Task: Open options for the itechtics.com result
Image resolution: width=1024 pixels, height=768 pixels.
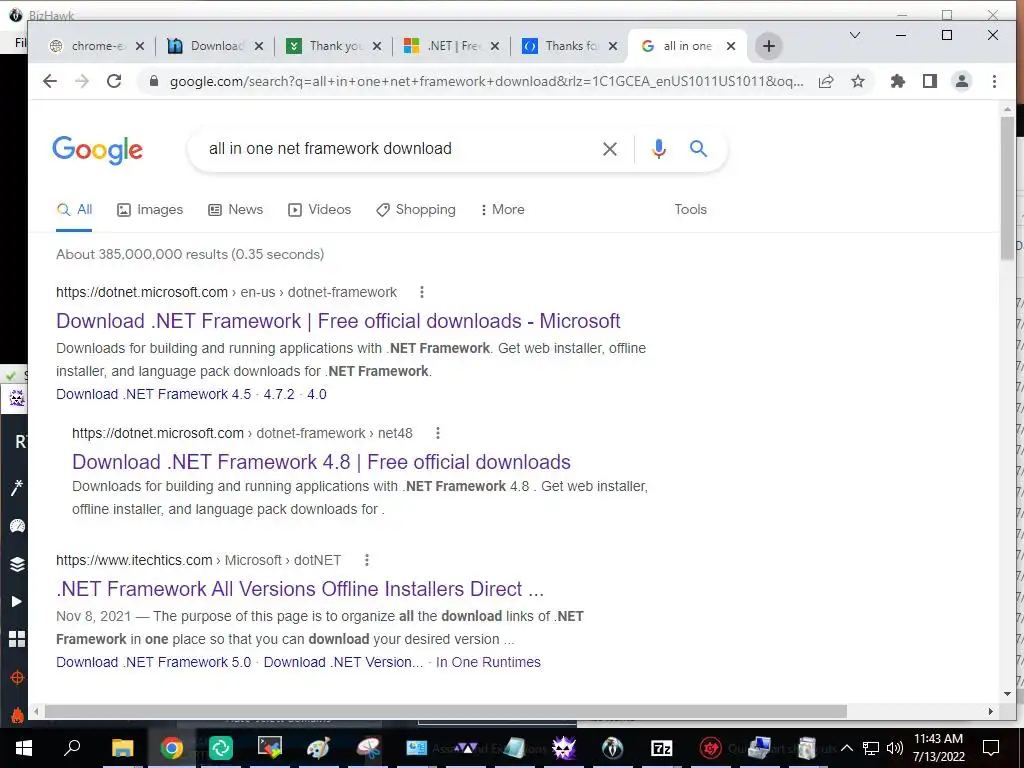Action: (367, 560)
